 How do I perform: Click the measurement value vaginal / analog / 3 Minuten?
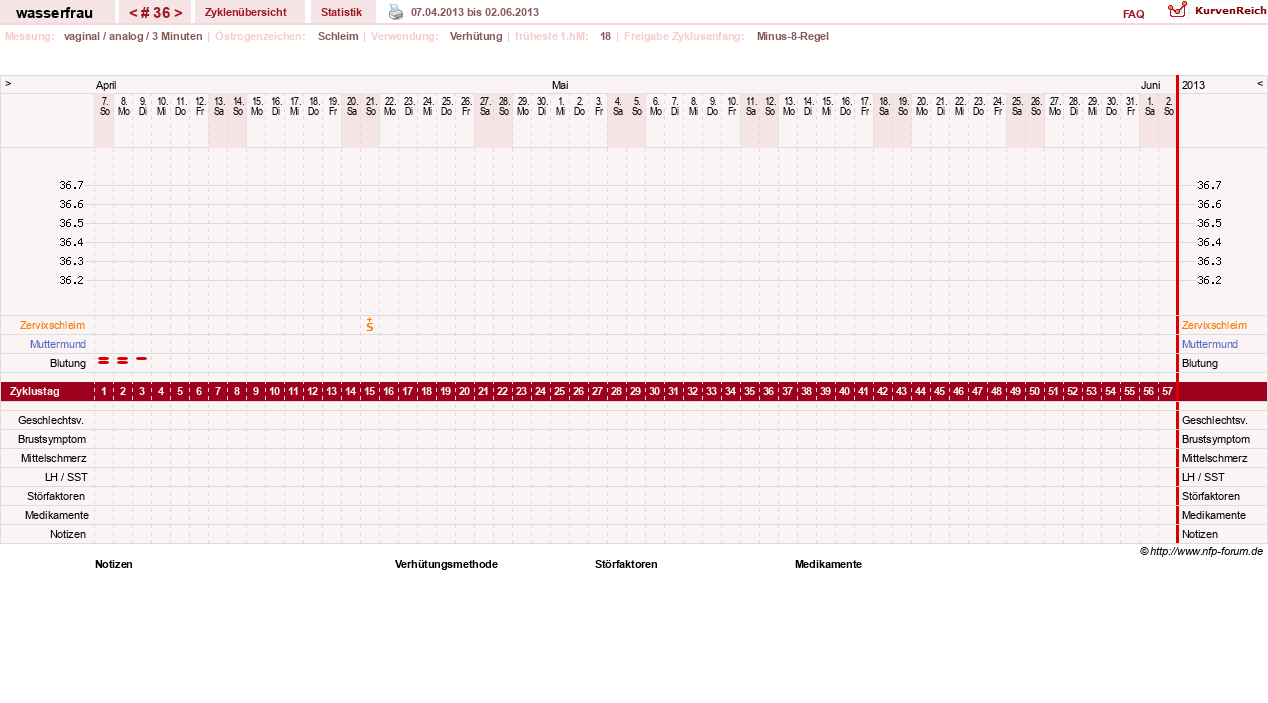point(133,36)
